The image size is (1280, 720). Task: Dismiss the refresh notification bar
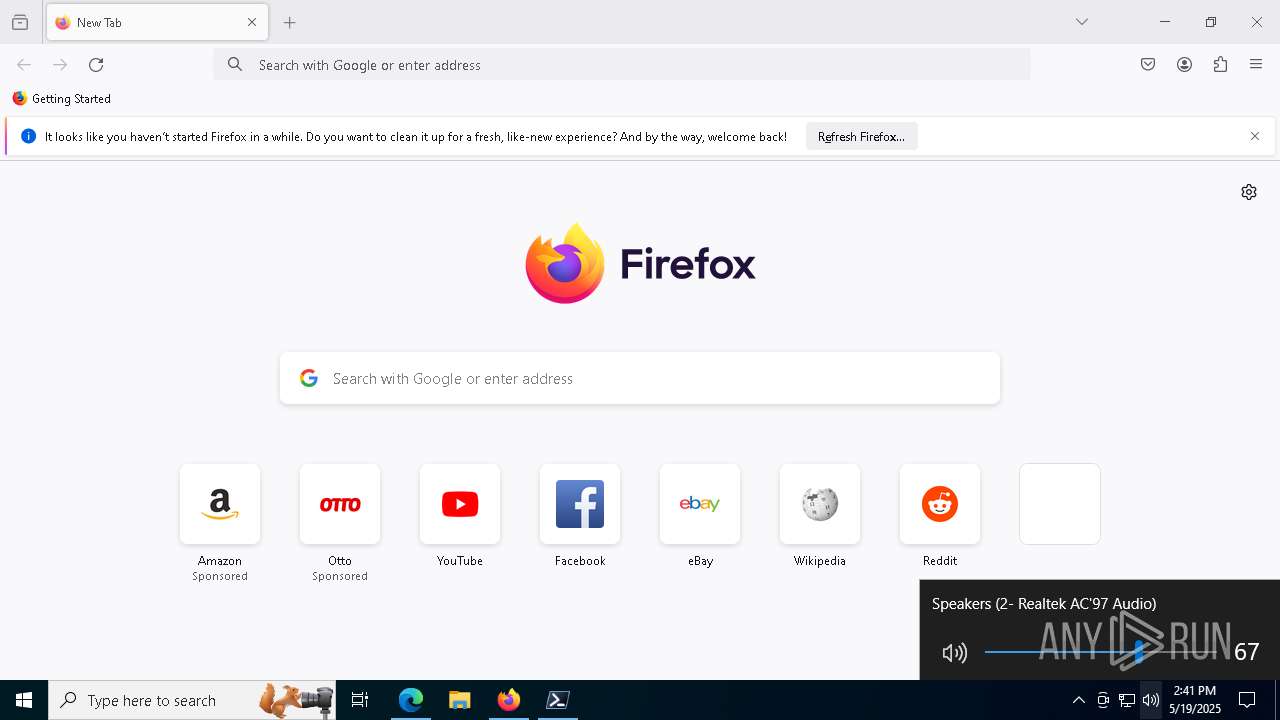click(x=1255, y=136)
